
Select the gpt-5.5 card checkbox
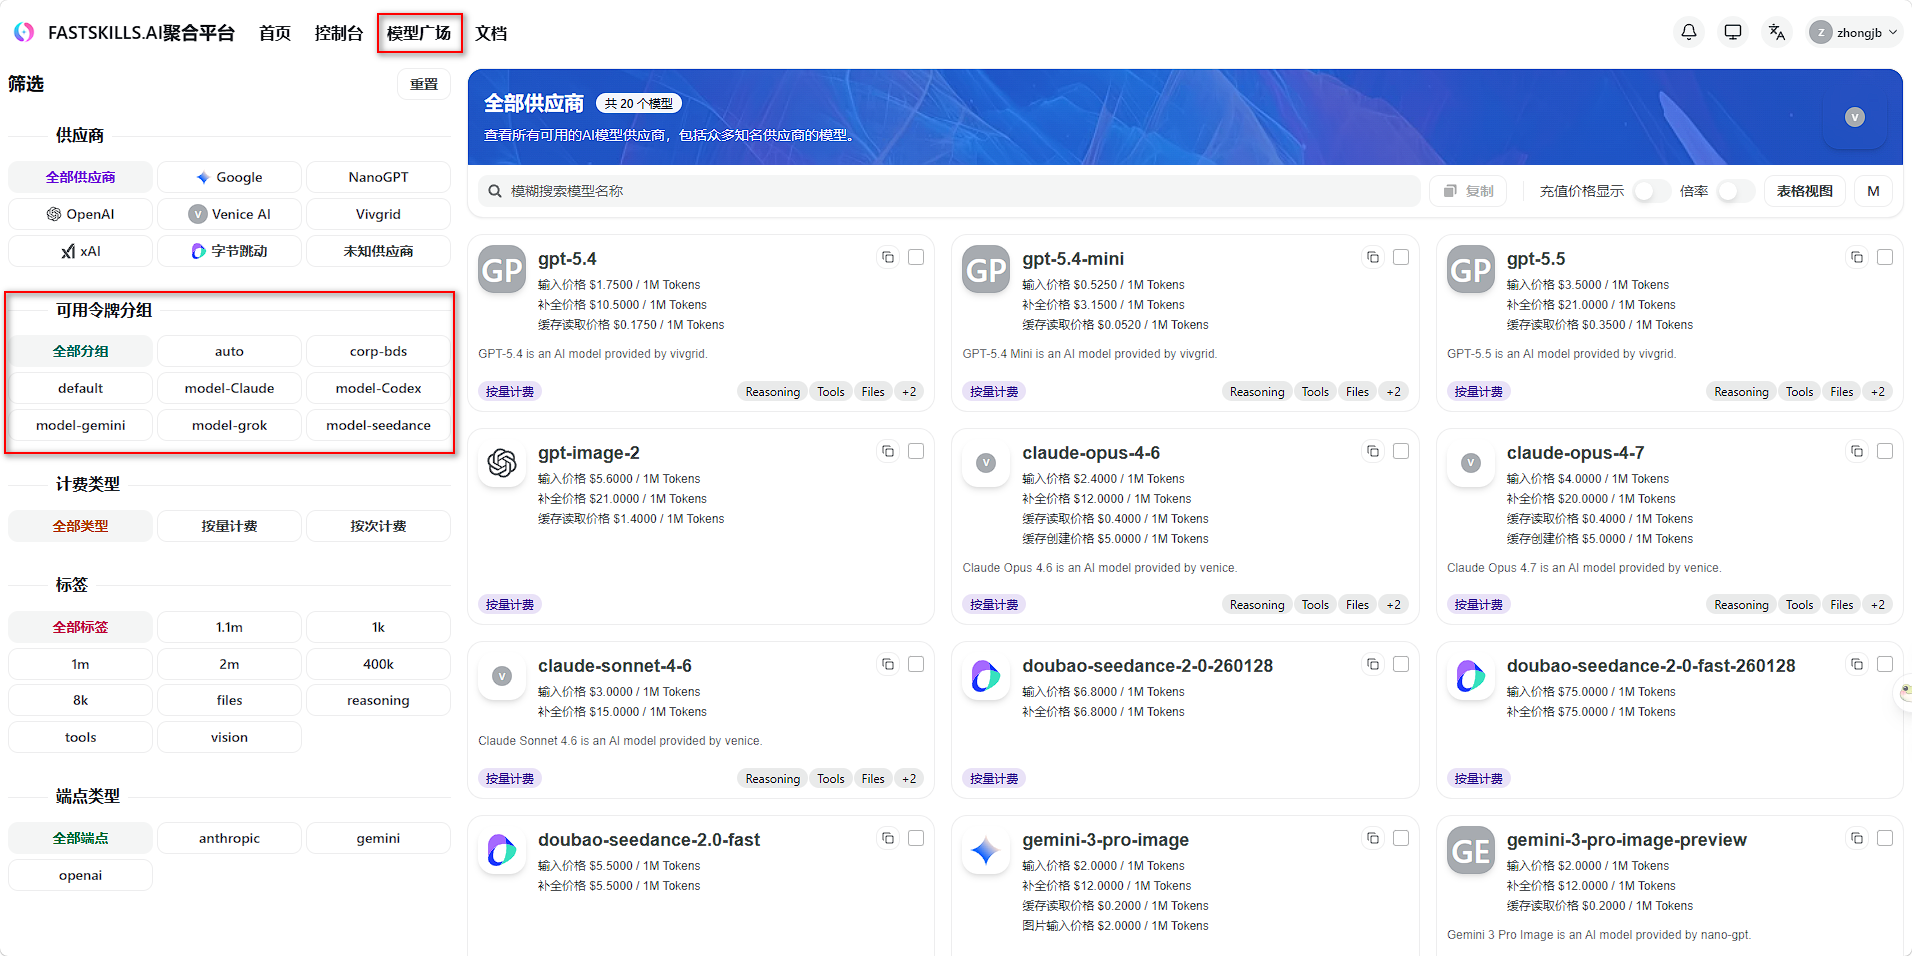(1885, 258)
